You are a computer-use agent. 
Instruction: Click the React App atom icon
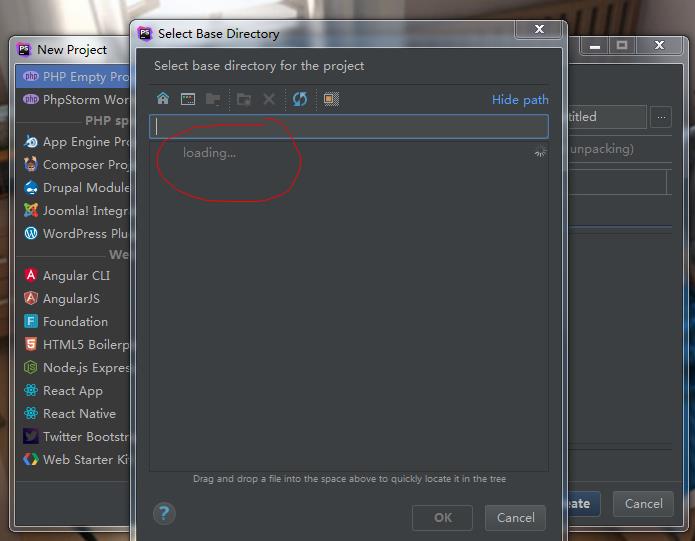(31, 390)
